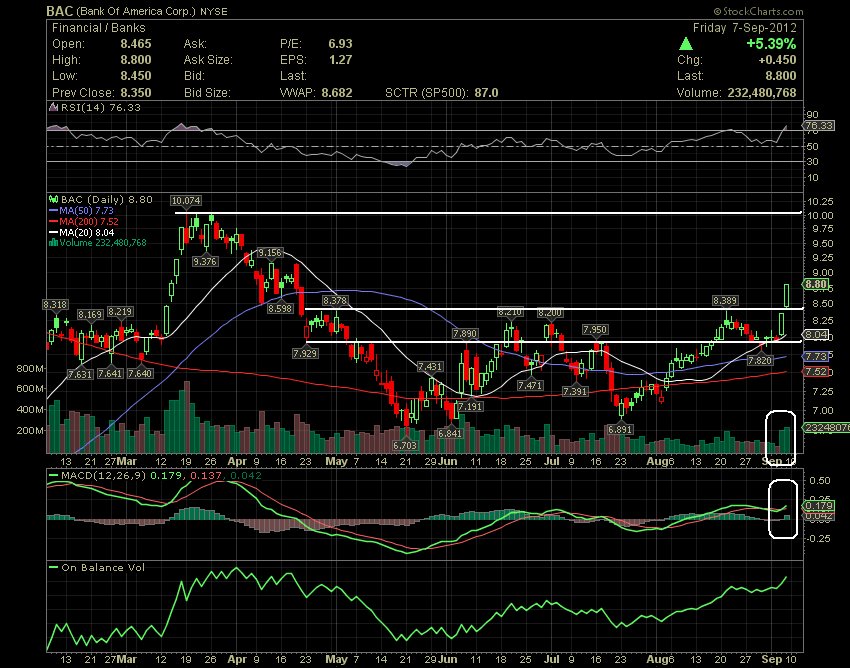
Task: Click the header Volume value 232,480,768
Action: pos(762,93)
